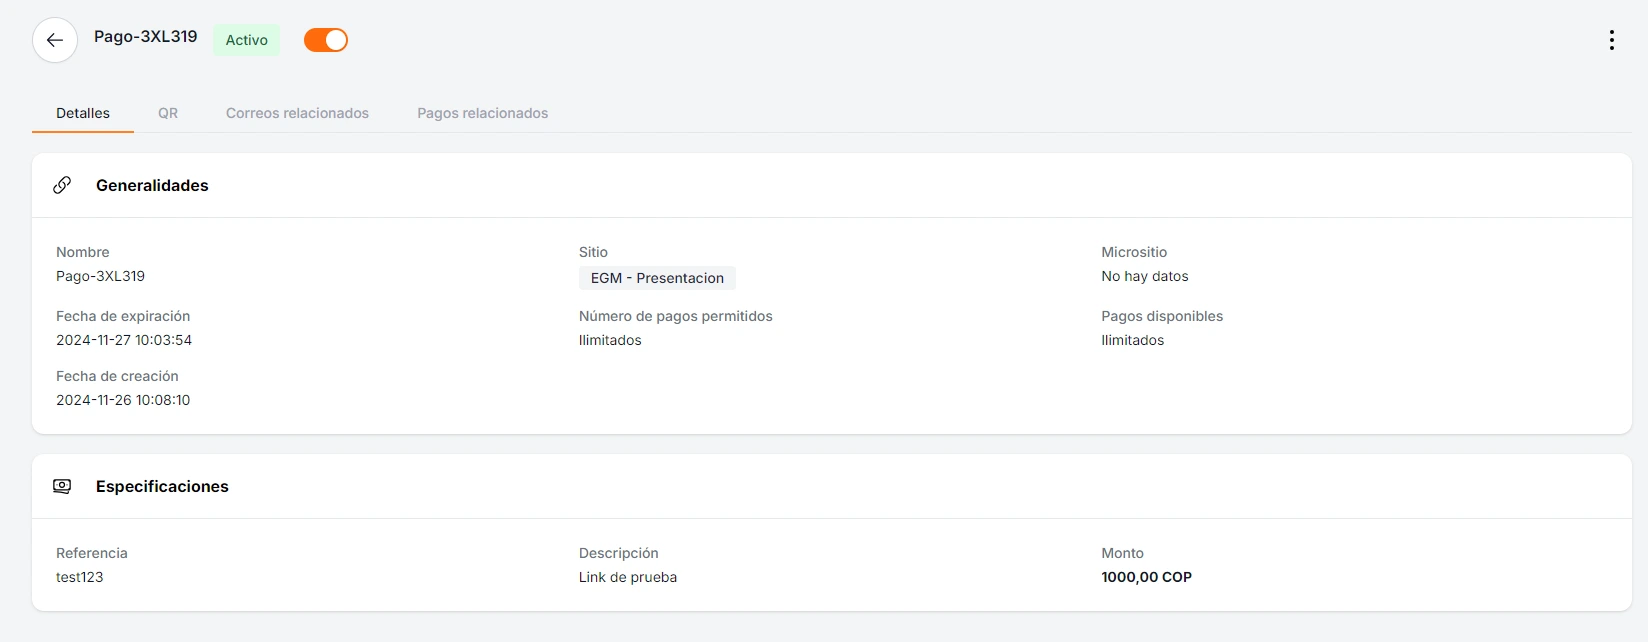
Task: Click Ilimitados under Pagos disponibles
Action: [1133, 340]
